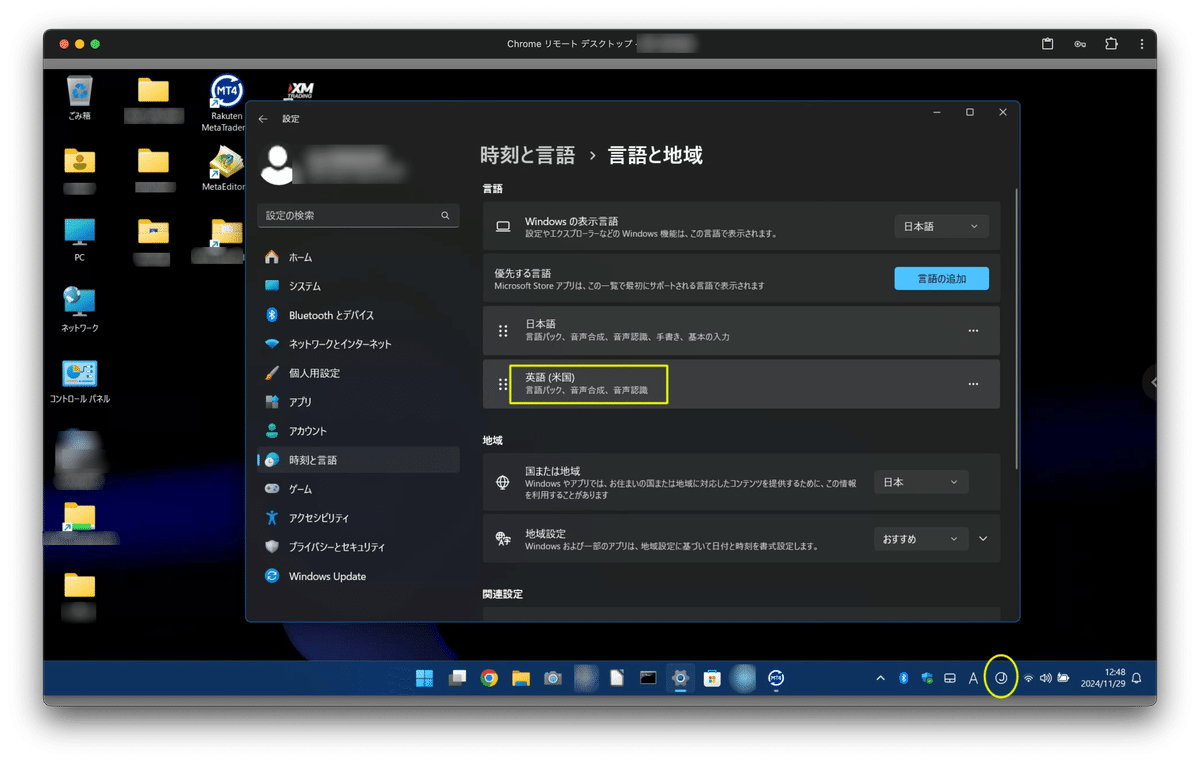Select the コントロール パネル desktop icon

(x=79, y=381)
